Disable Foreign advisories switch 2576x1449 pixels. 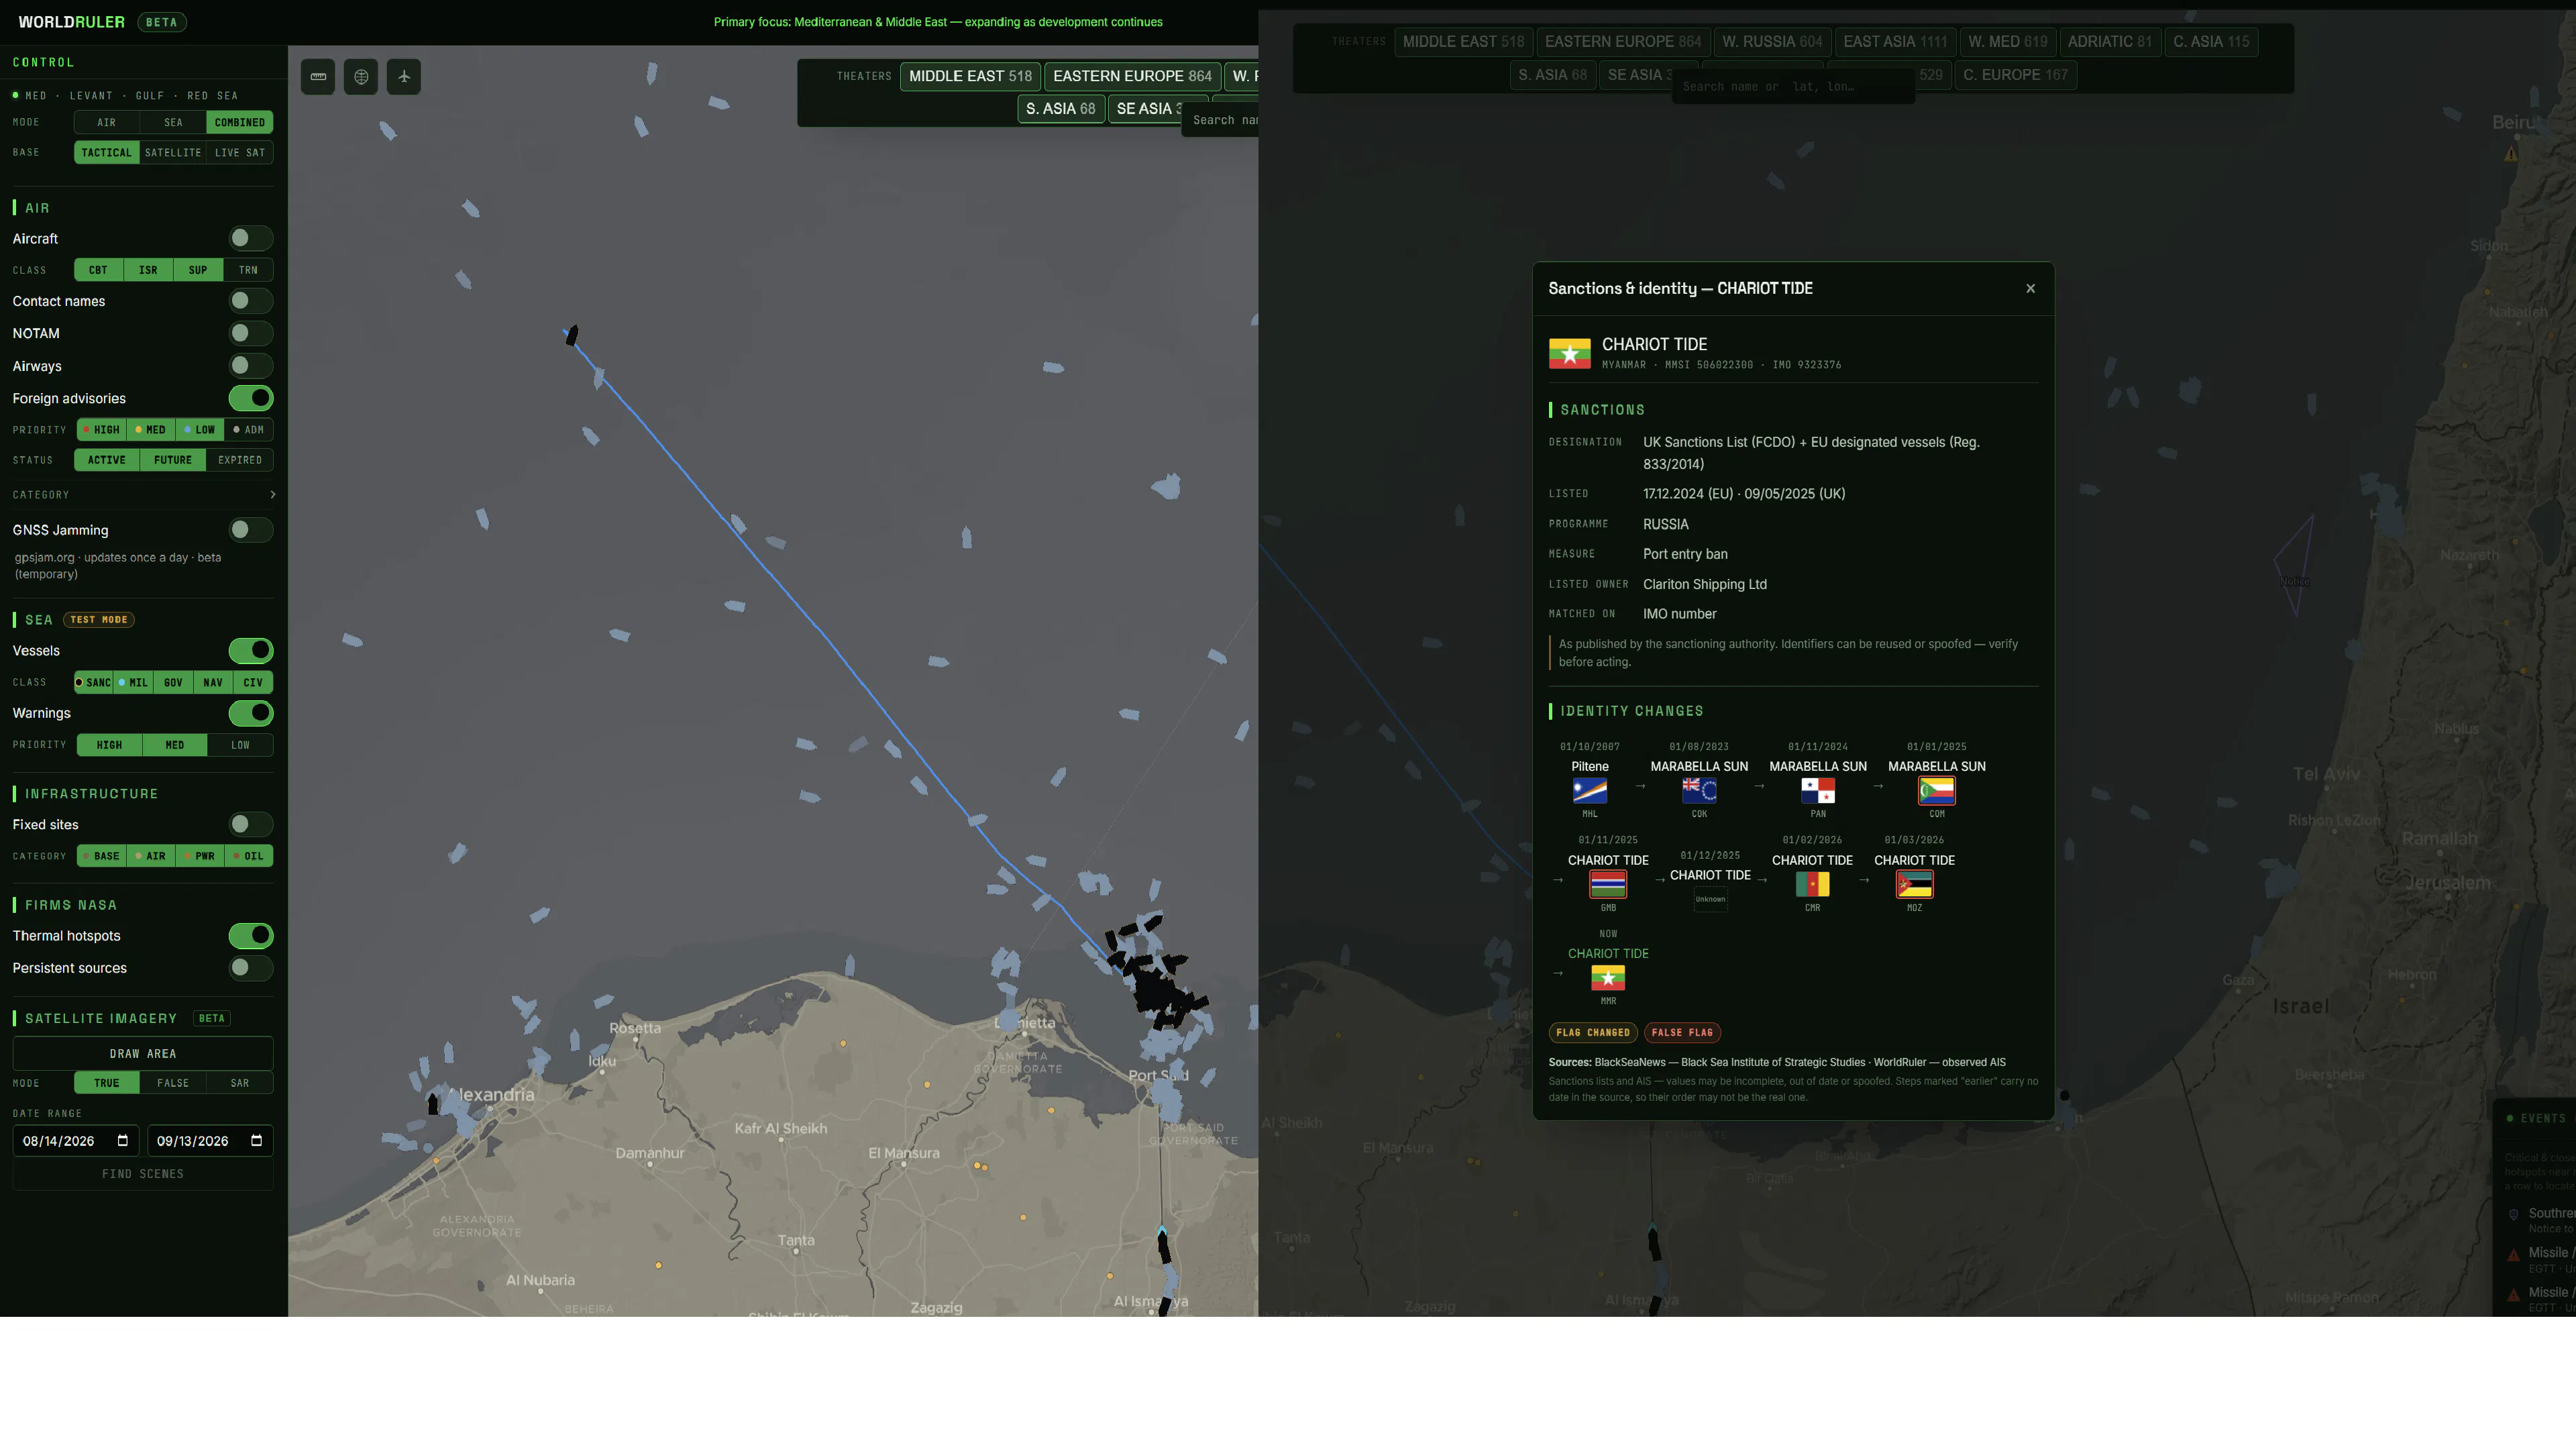point(250,398)
